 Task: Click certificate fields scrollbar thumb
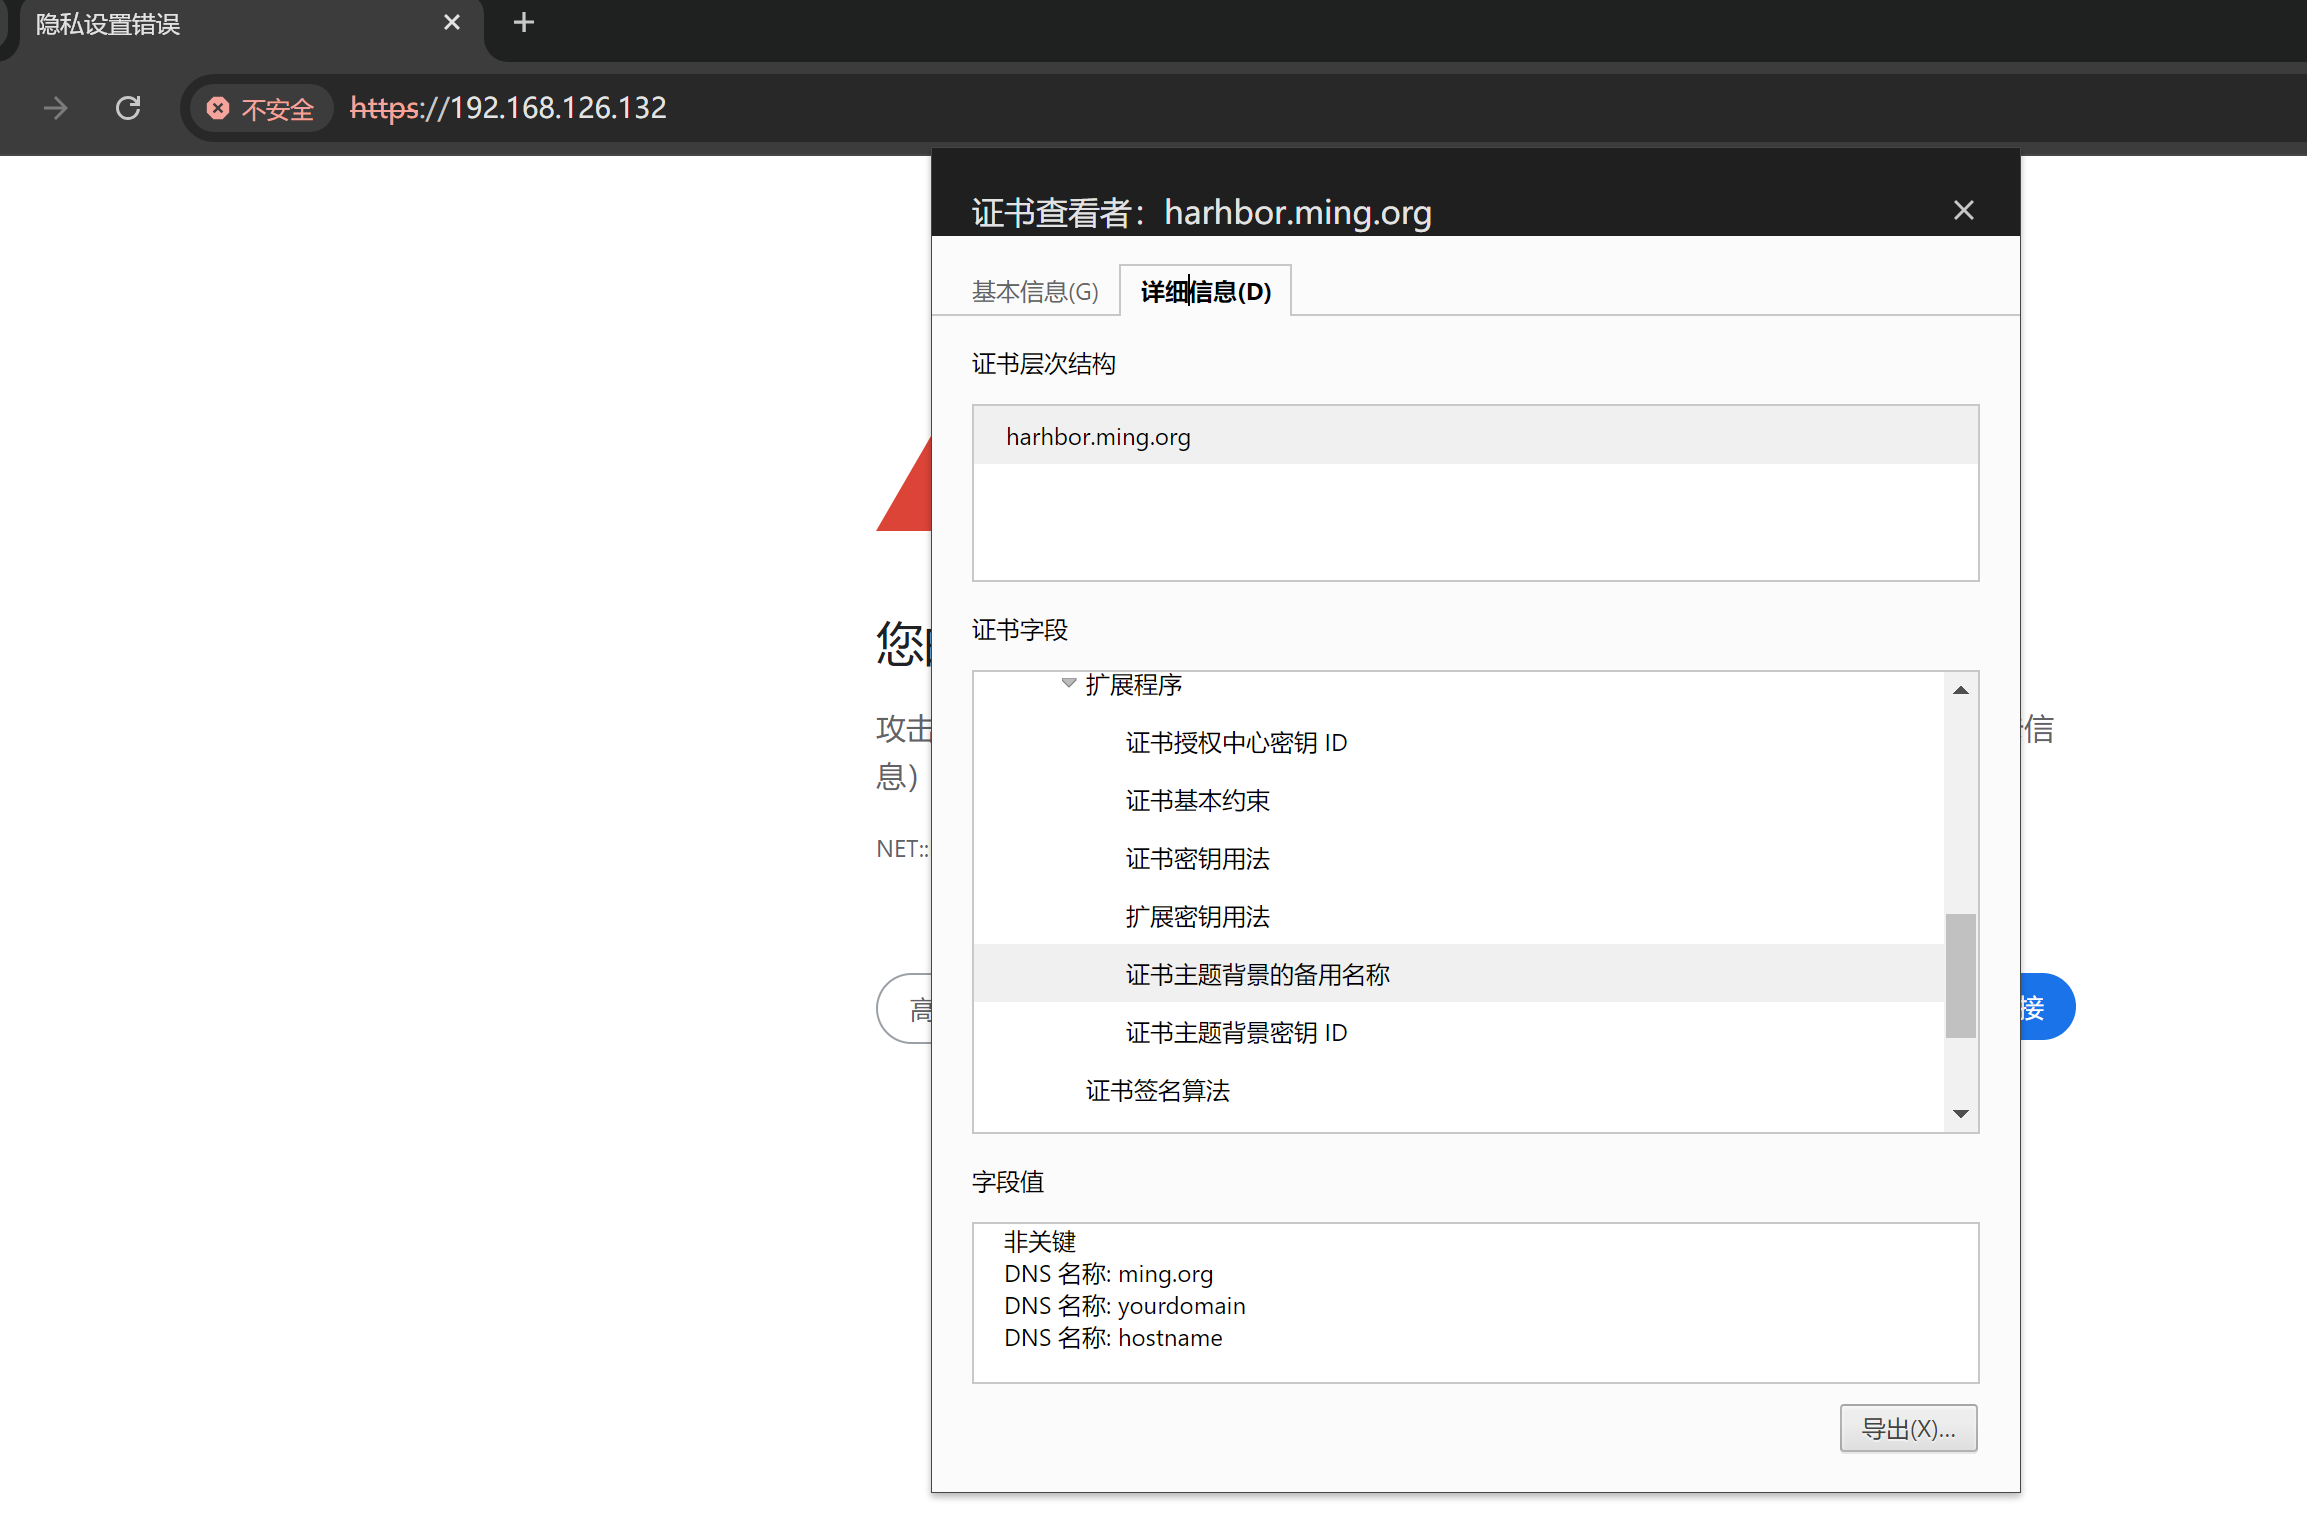[x=1960, y=975]
